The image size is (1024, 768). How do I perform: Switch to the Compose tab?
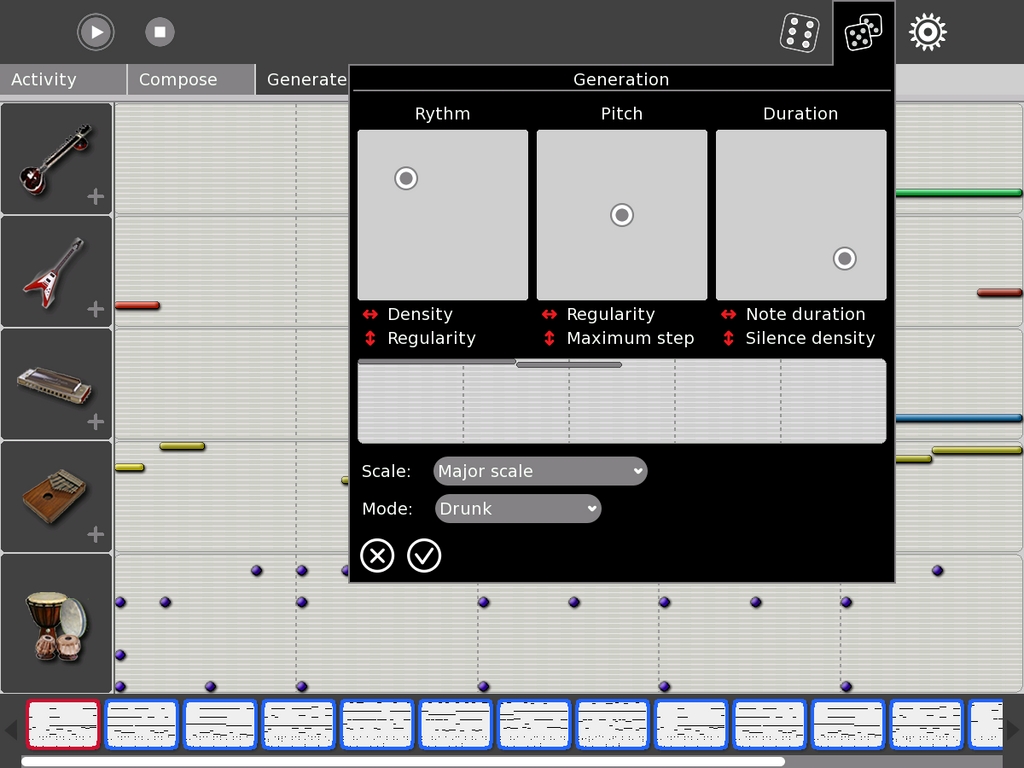click(x=190, y=80)
